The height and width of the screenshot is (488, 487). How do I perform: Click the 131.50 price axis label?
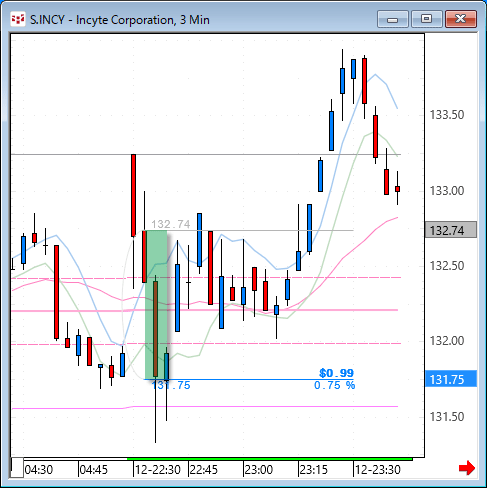[x=447, y=417]
